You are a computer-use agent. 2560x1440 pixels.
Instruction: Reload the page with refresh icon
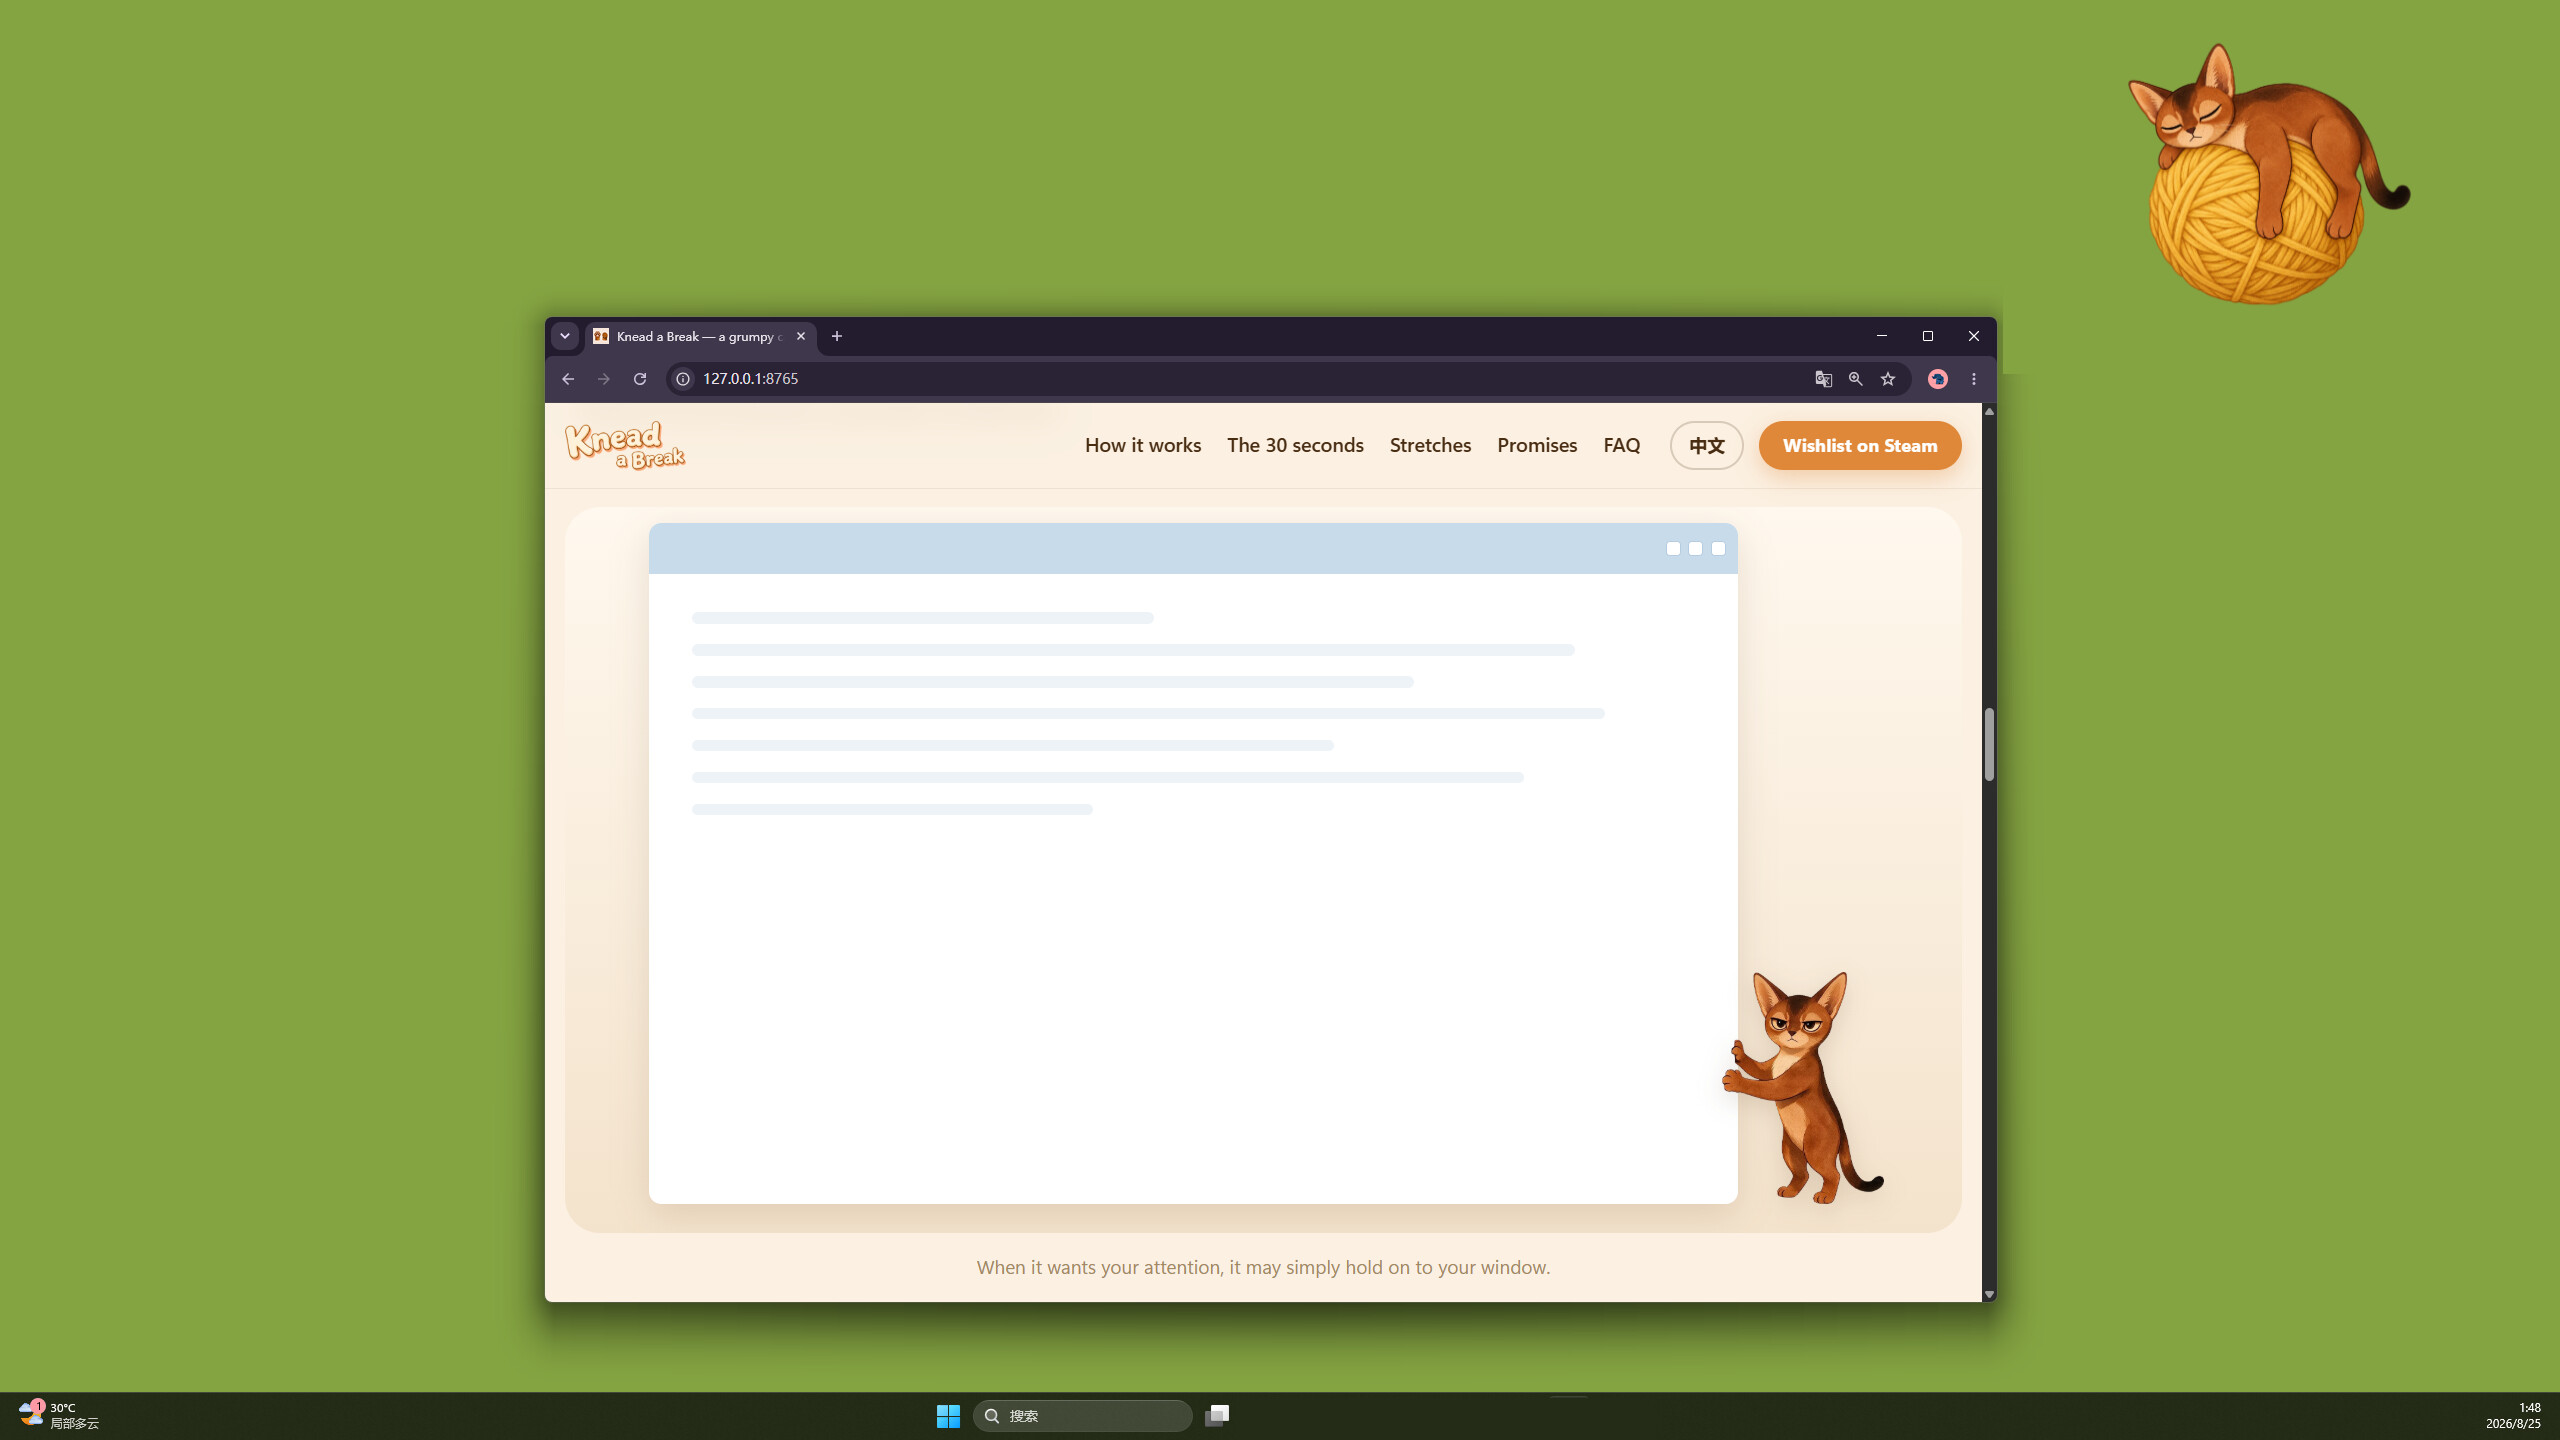point(640,379)
